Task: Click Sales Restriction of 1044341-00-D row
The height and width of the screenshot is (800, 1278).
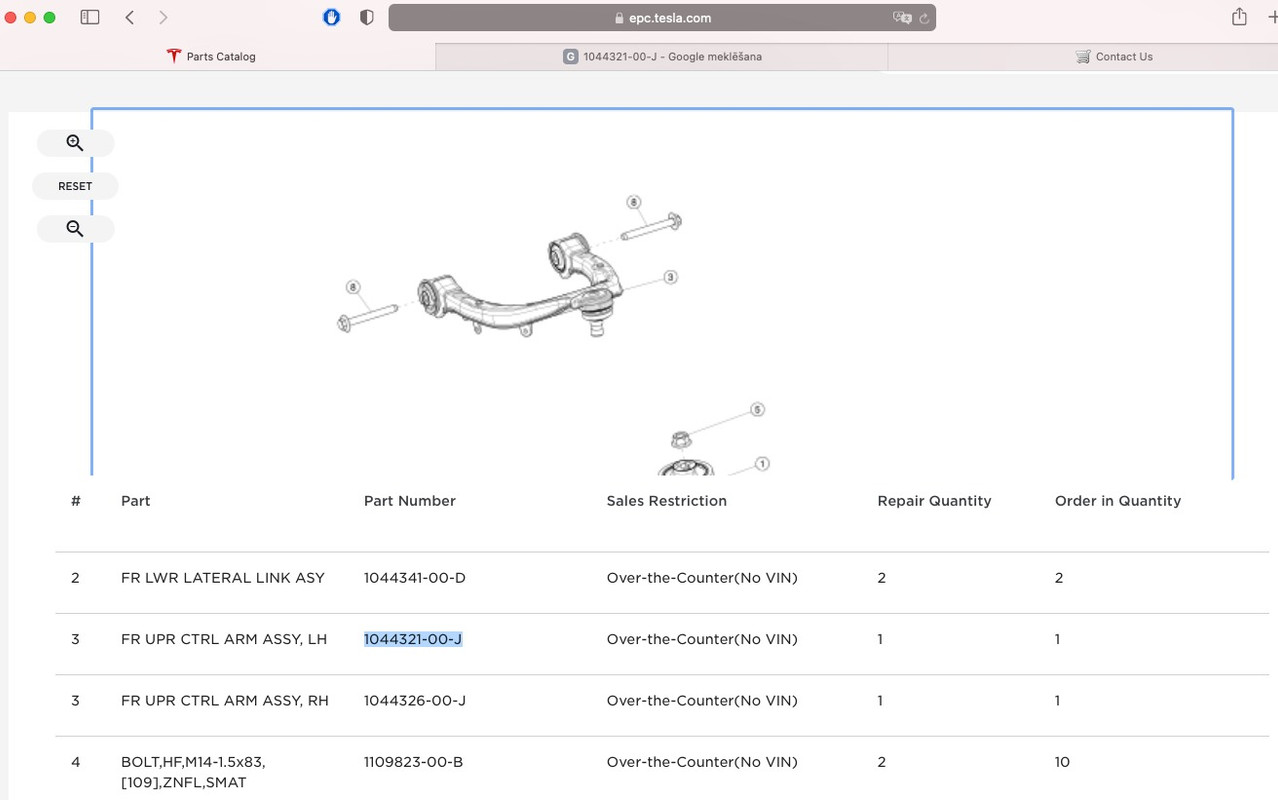Action: click(702, 578)
